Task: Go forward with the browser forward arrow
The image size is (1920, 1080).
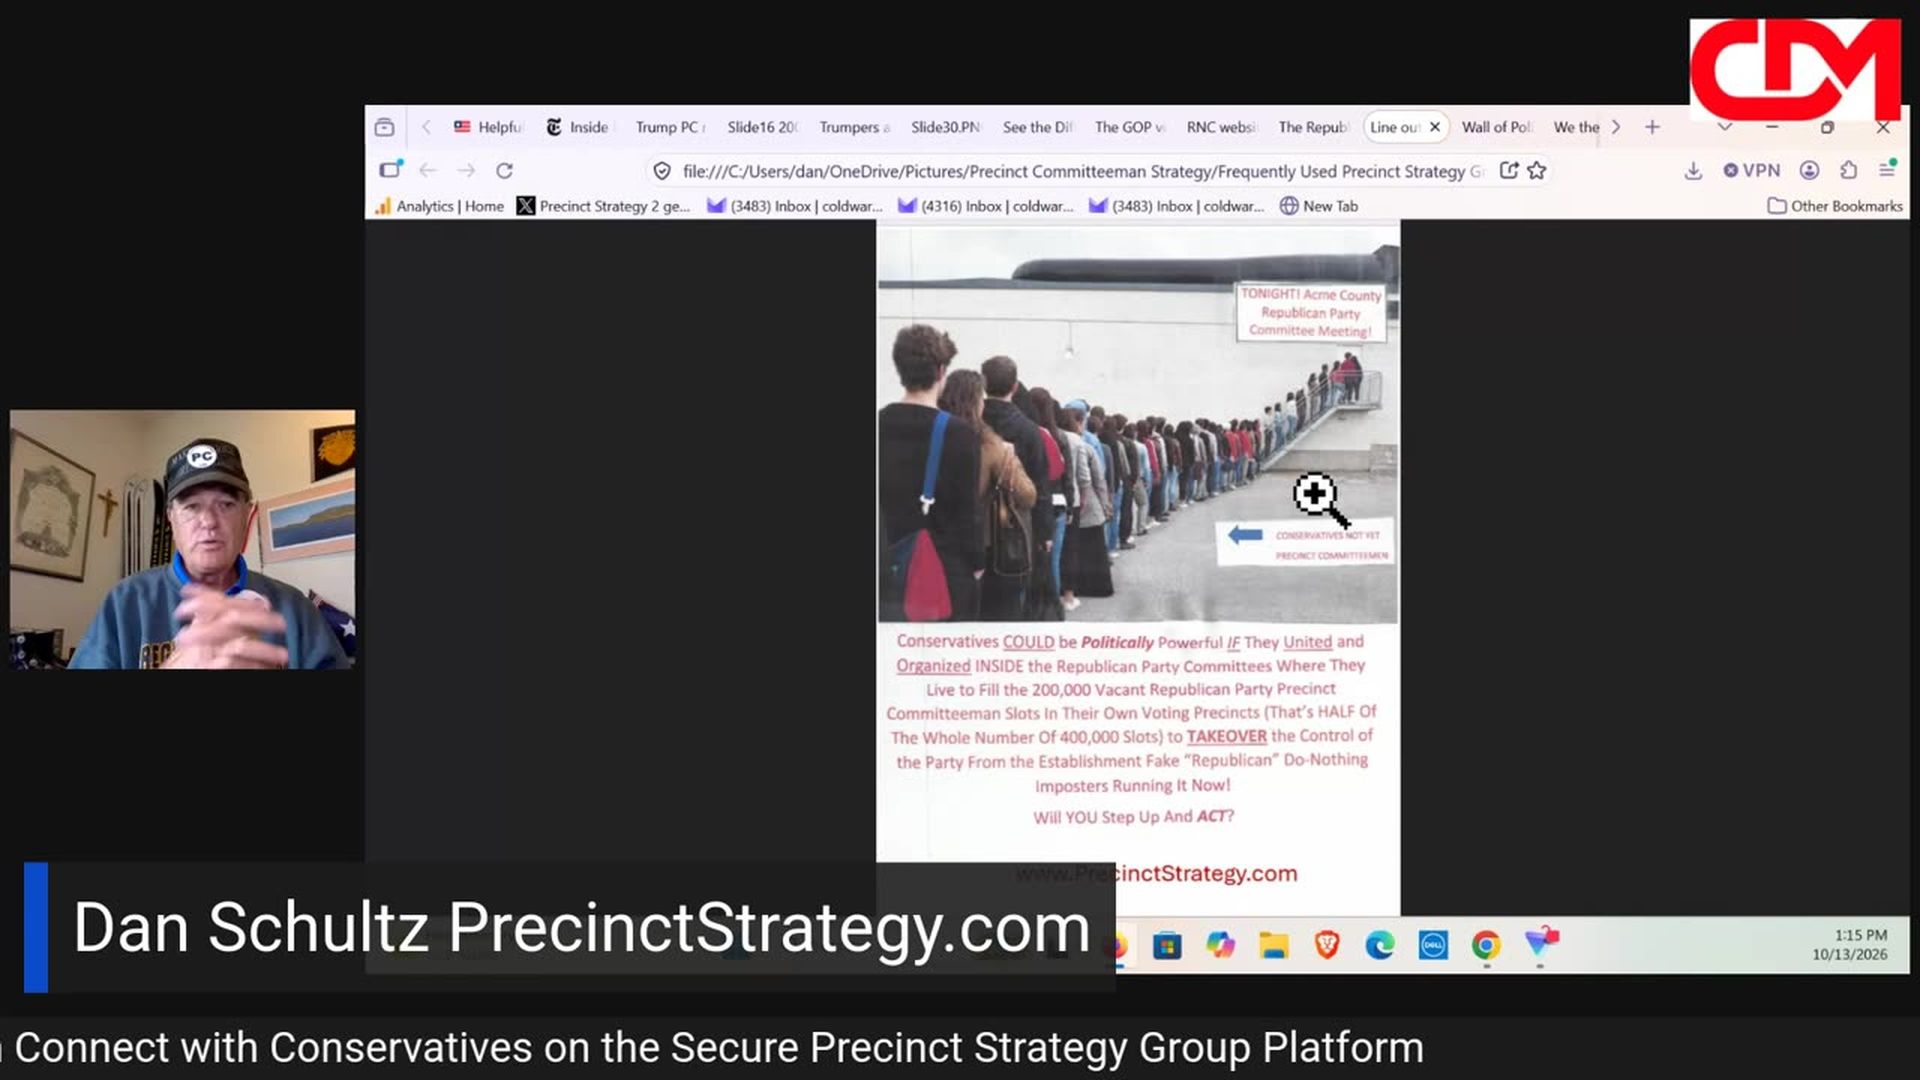Action: (x=466, y=171)
